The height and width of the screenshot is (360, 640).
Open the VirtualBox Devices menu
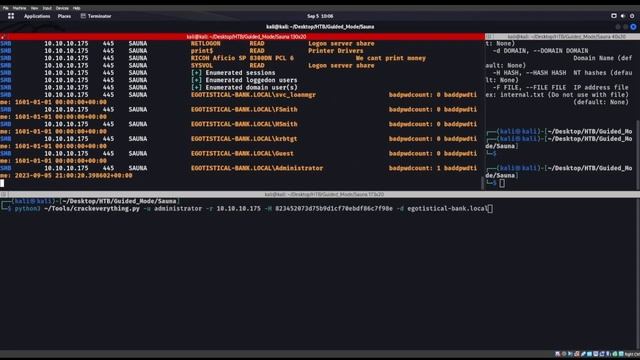[x=62, y=8]
